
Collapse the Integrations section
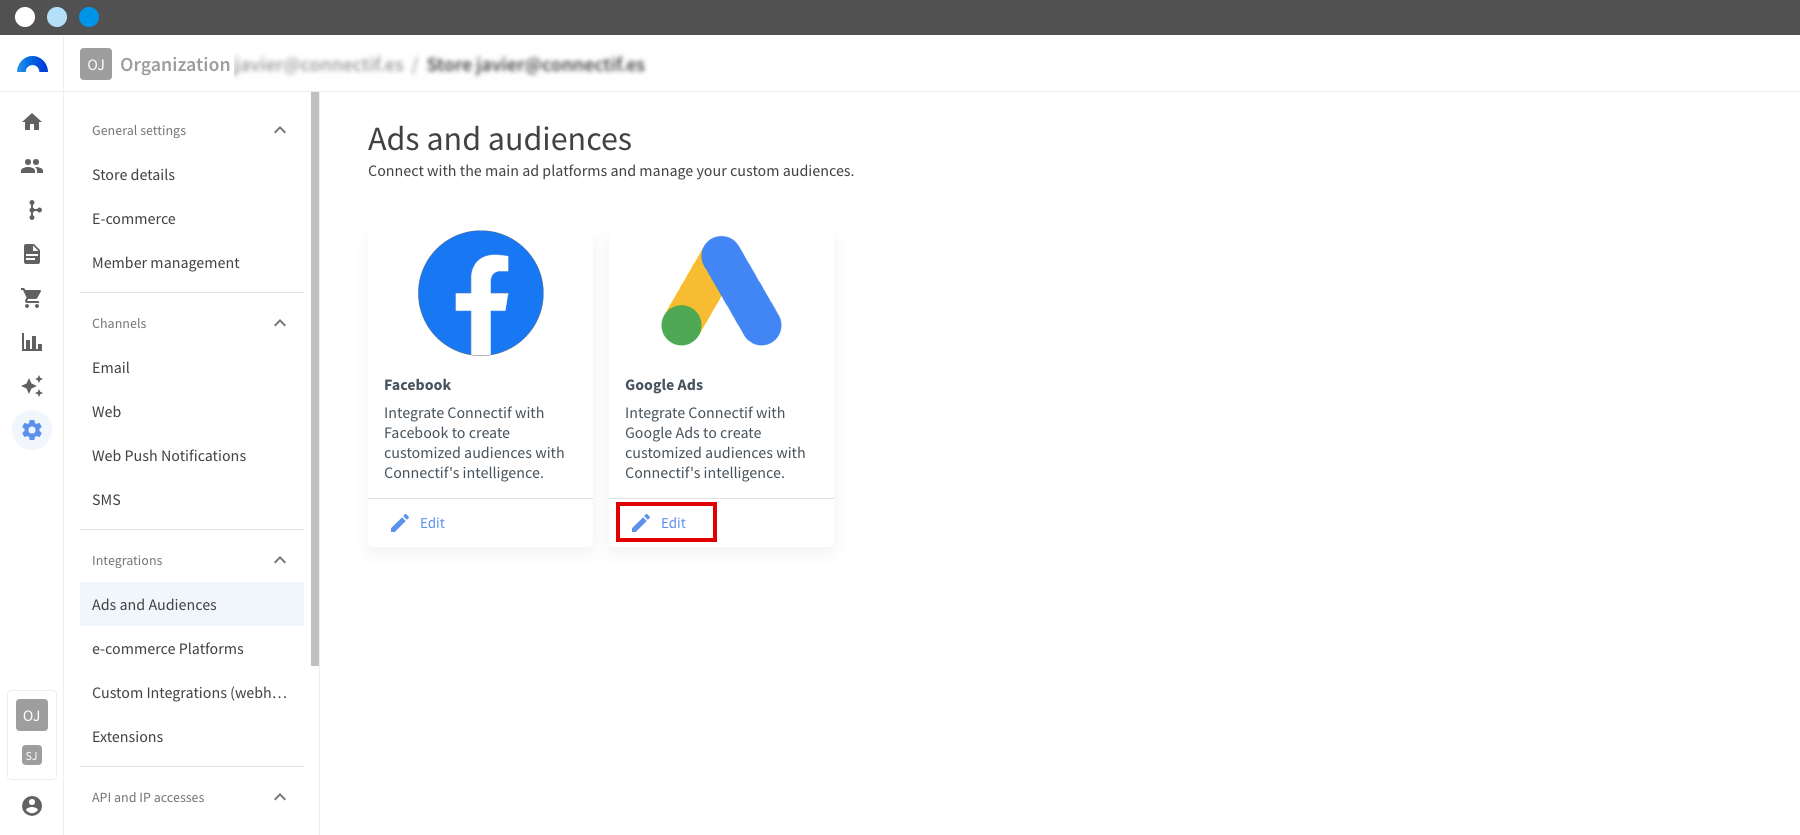click(x=280, y=560)
